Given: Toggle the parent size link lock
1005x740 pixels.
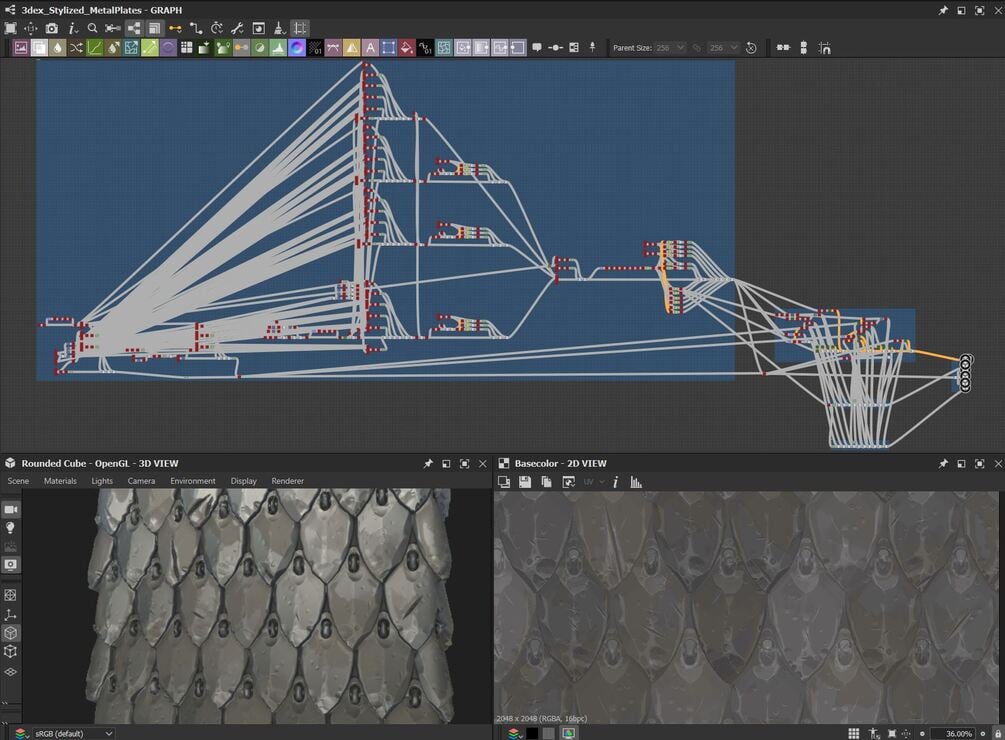Looking at the screenshot, I should tap(698, 48).
